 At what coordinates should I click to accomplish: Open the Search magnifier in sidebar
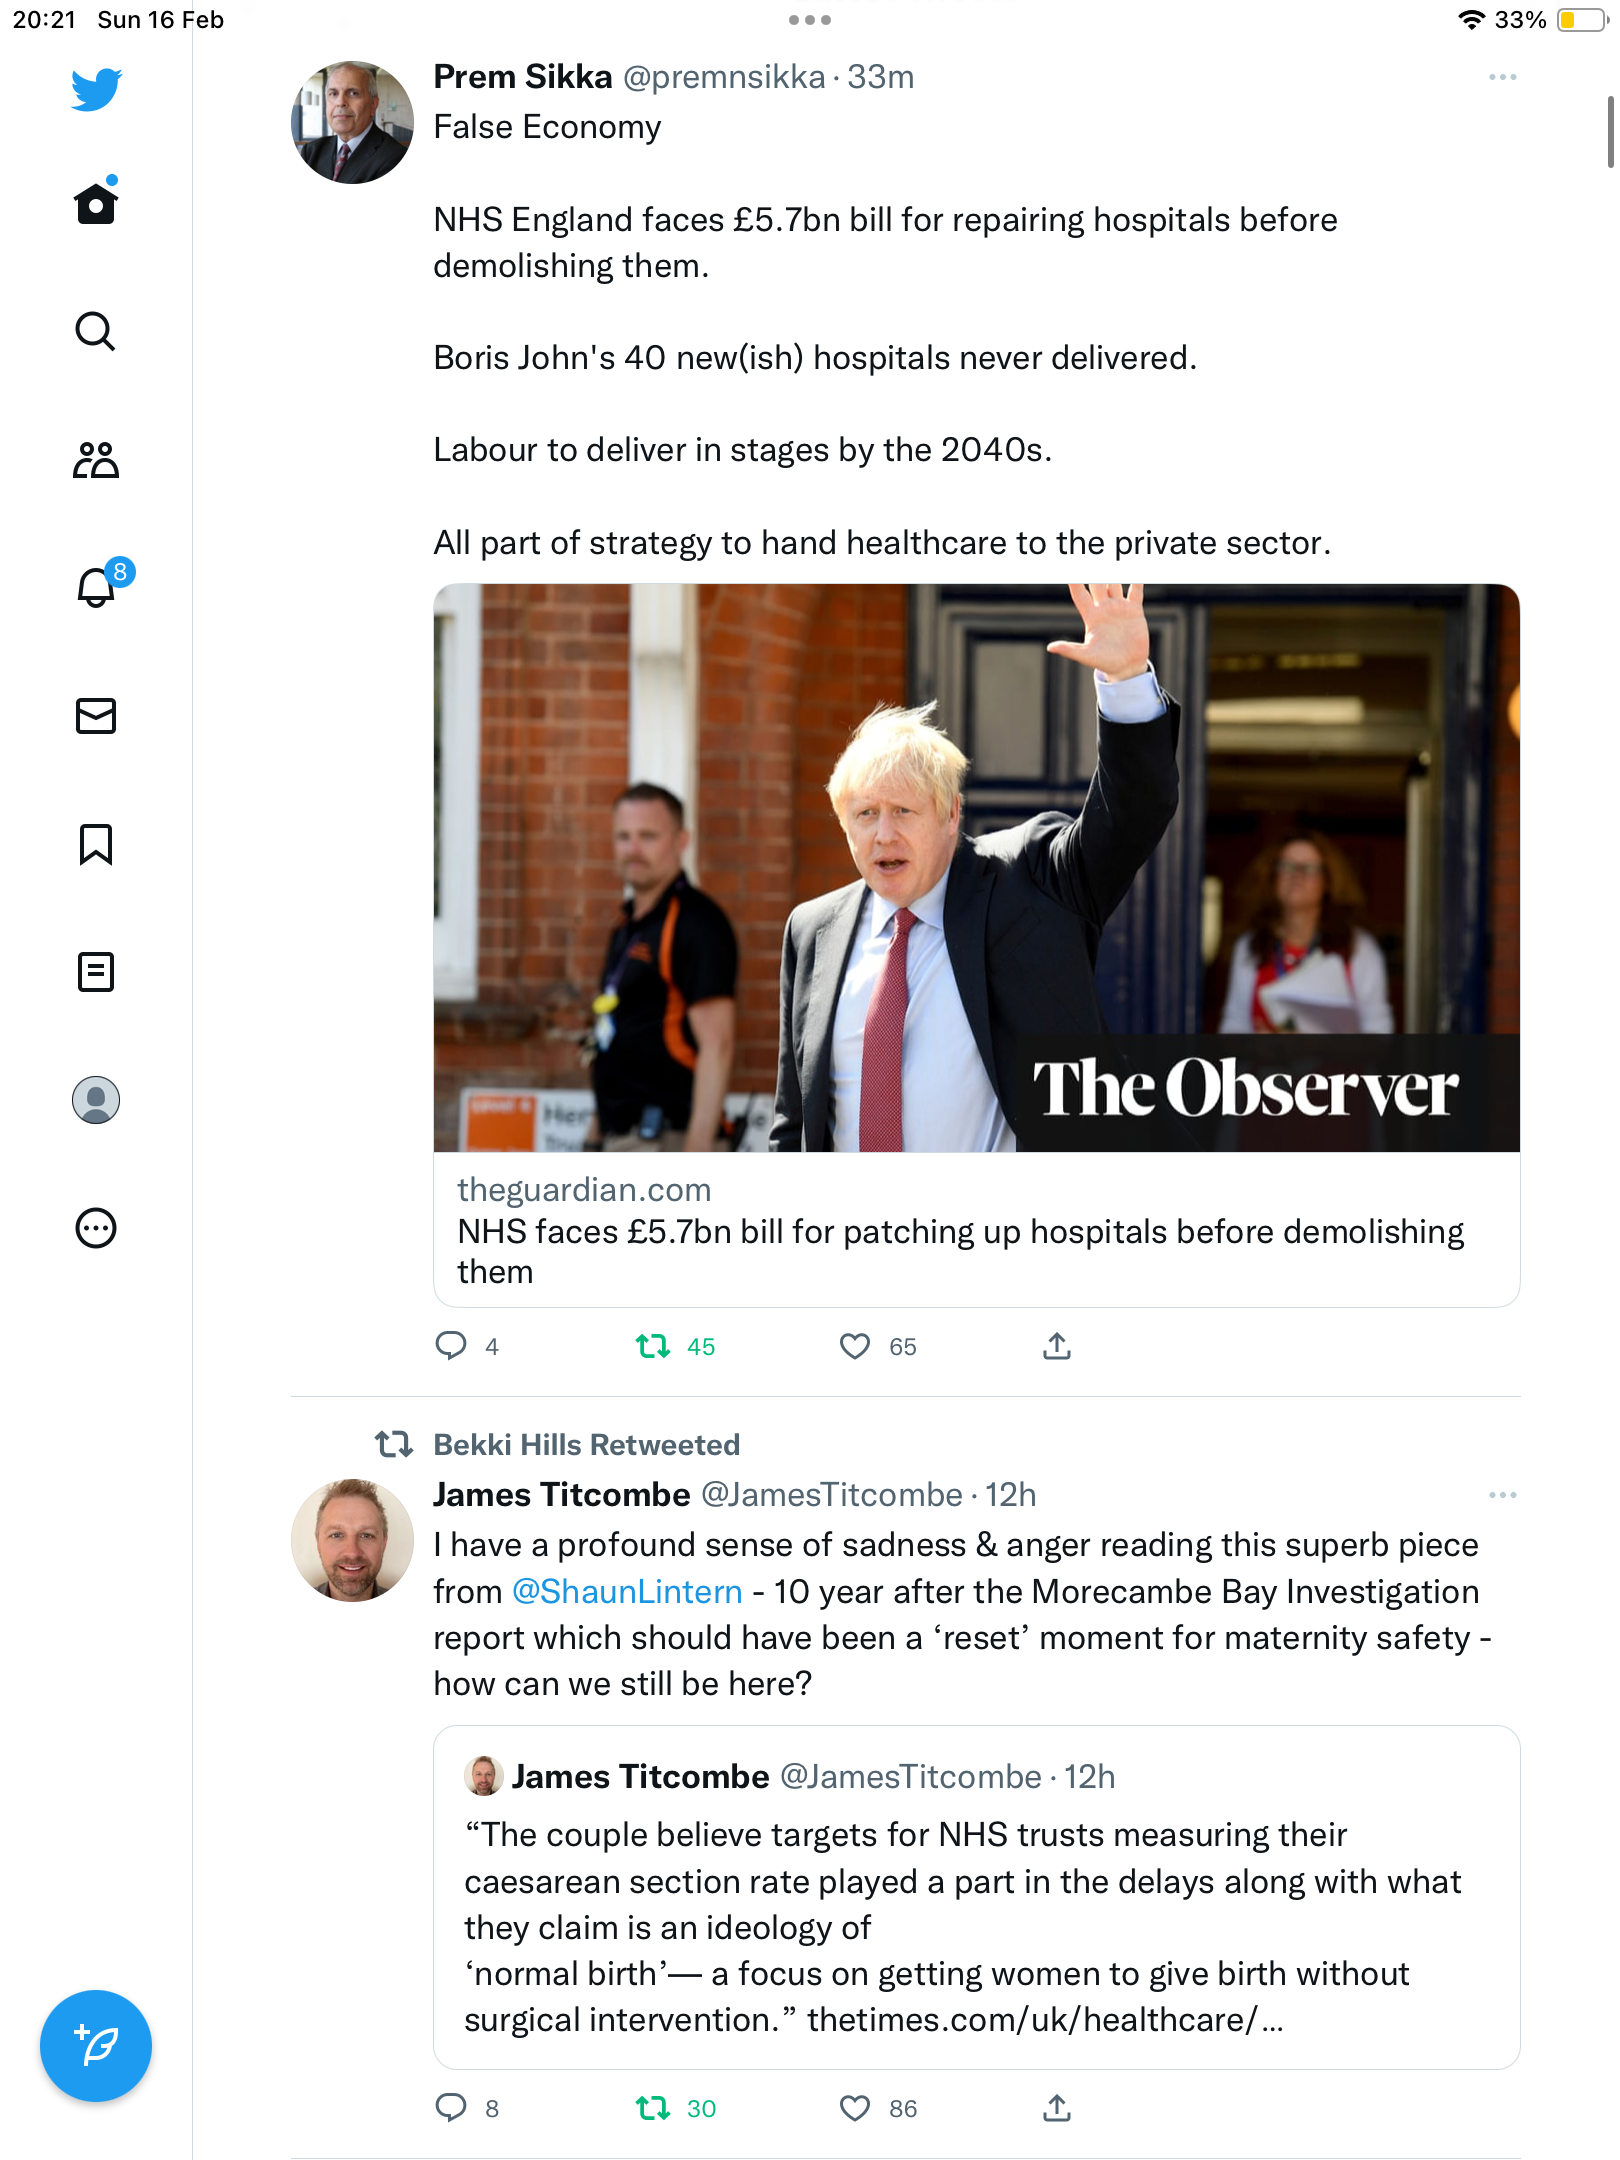coord(96,331)
